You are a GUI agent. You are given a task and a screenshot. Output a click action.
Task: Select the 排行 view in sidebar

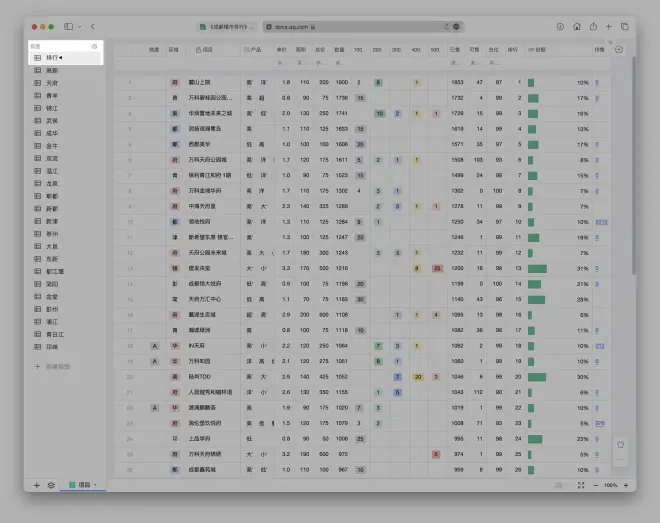tap(54, 58)
